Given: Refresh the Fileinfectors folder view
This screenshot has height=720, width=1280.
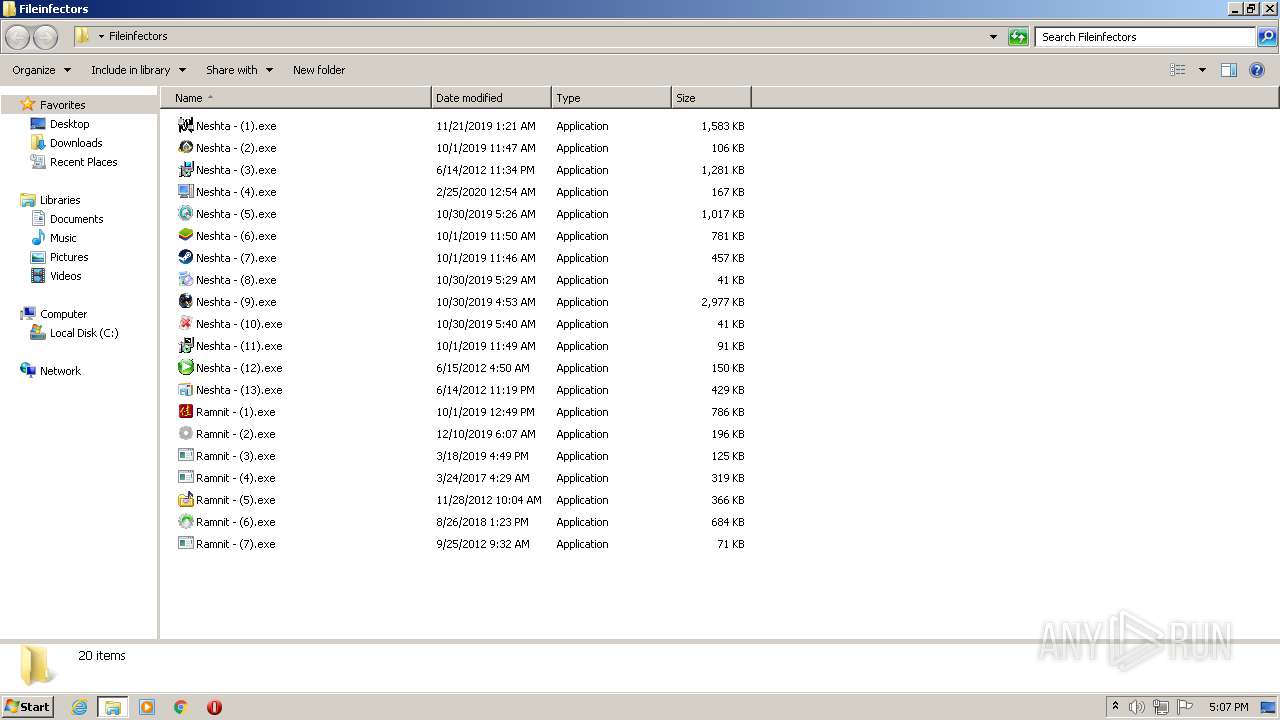Looking at the screenshot, I should tap(1018, 37).
